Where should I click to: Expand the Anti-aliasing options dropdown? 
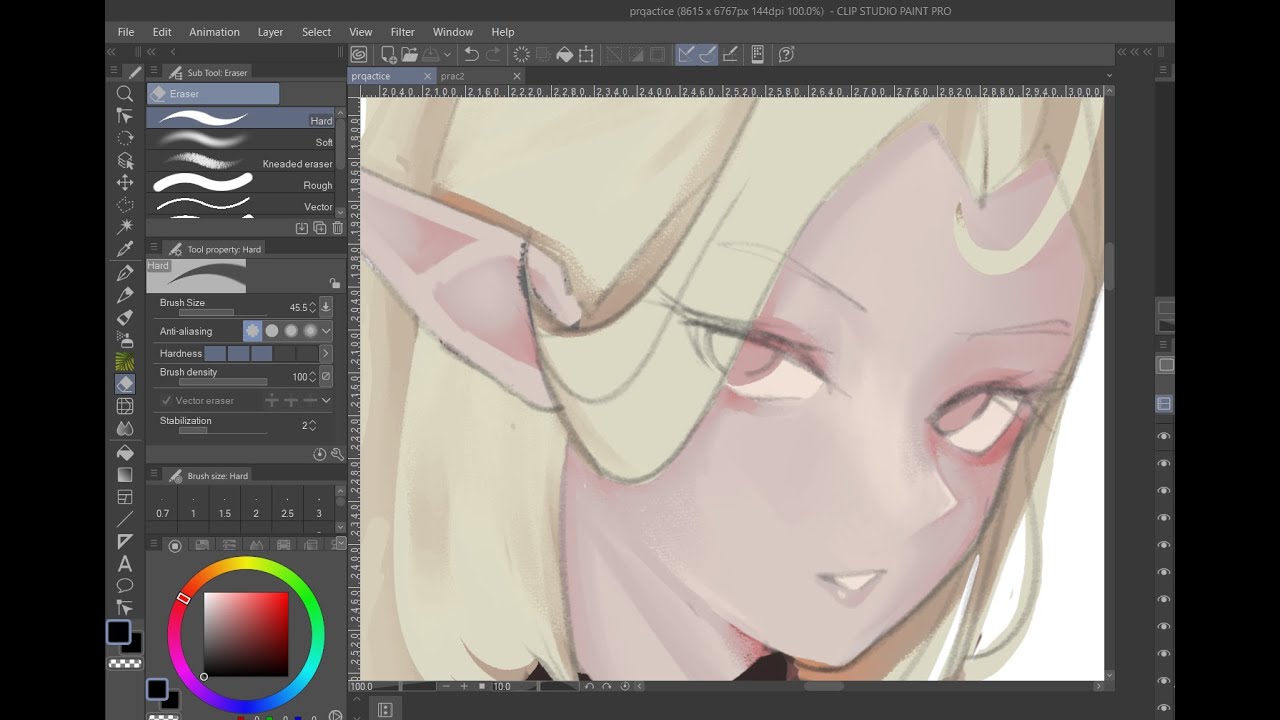pos(326,331)
